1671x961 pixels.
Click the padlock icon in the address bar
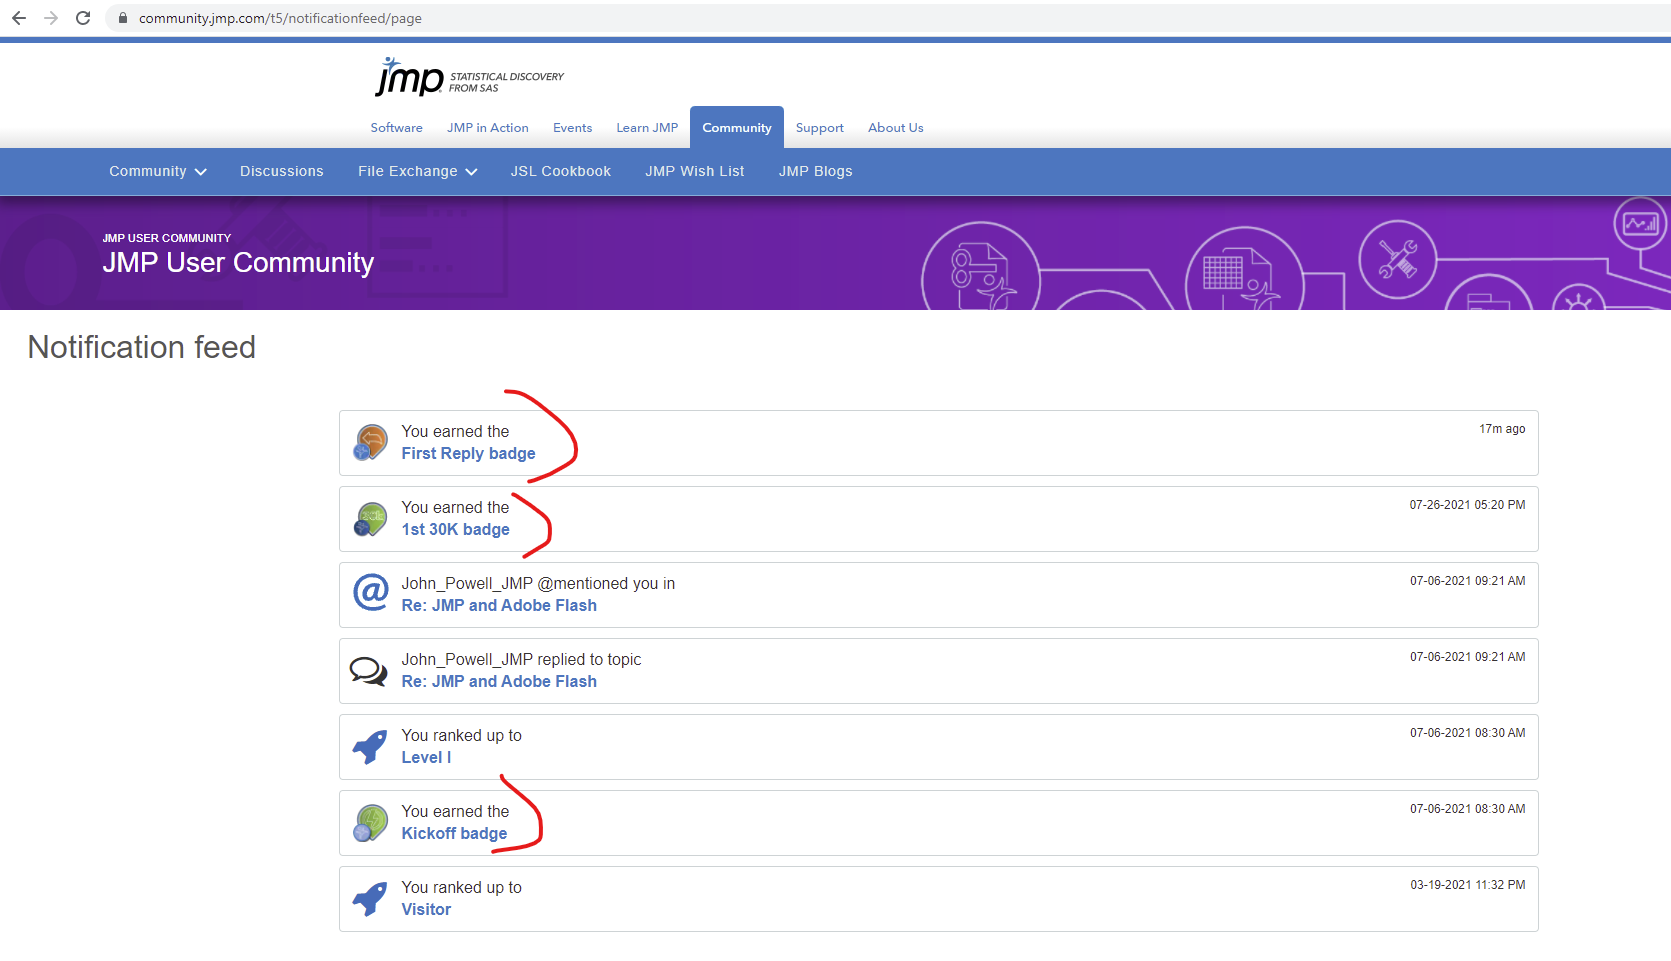pyautogui.click(x=121, y=17)
